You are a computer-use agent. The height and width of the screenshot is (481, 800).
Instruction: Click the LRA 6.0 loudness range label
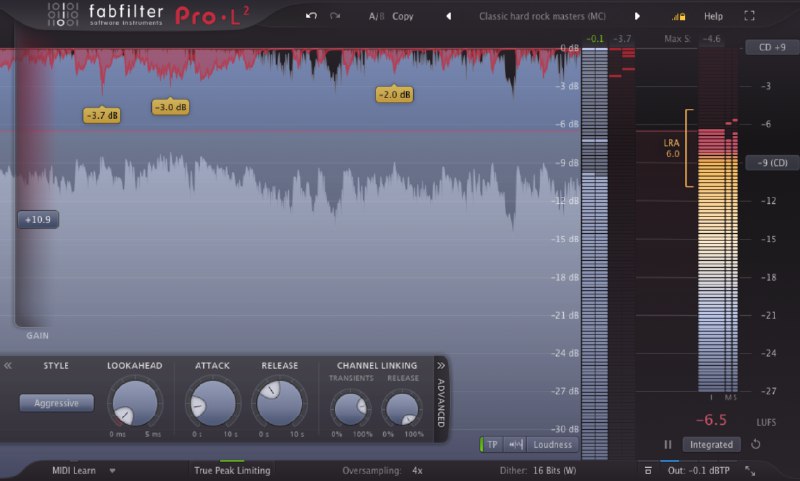[x=672, y=148]
